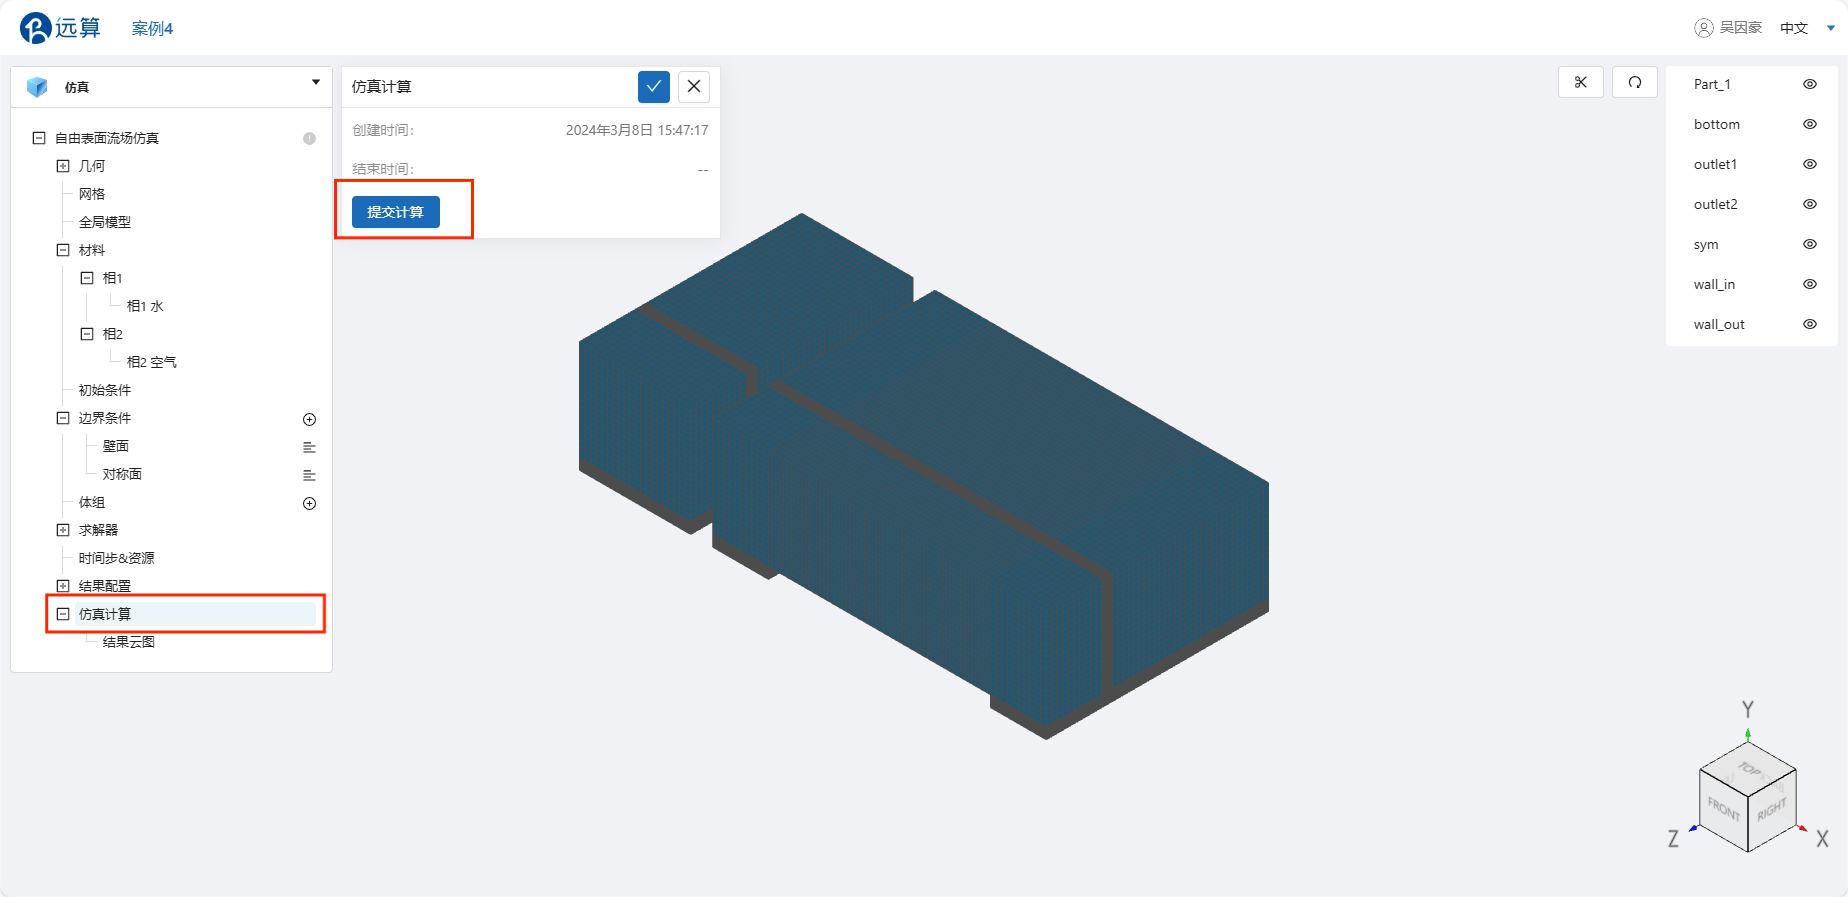This screenshot has width=1848, height=897.
Task: Click the reset view rotate icon
Action: point(1635,82)
